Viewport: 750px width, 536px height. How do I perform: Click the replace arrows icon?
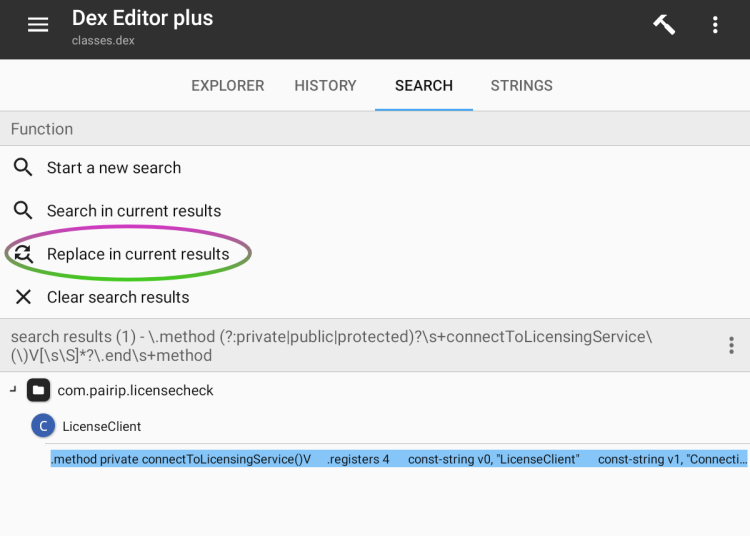point(23,254)
